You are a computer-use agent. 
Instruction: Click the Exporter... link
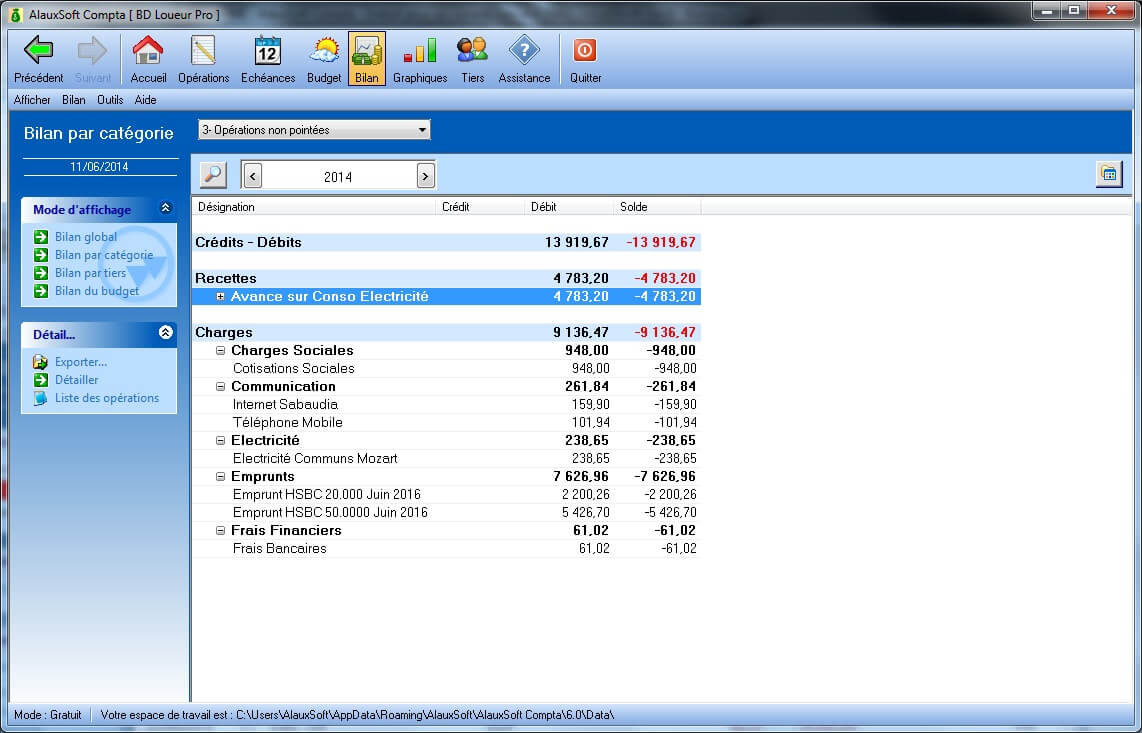pos(80,362)
